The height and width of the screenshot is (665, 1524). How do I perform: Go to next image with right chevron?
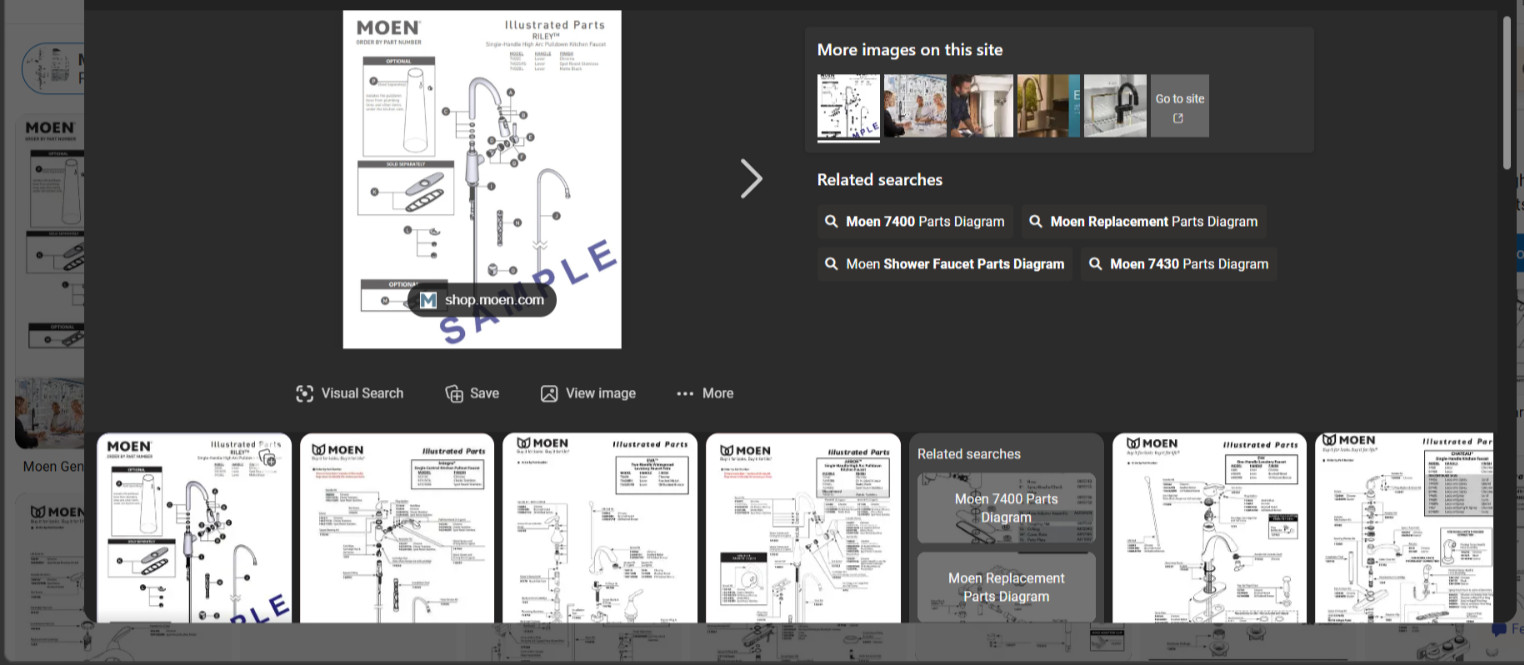[751, 179]
